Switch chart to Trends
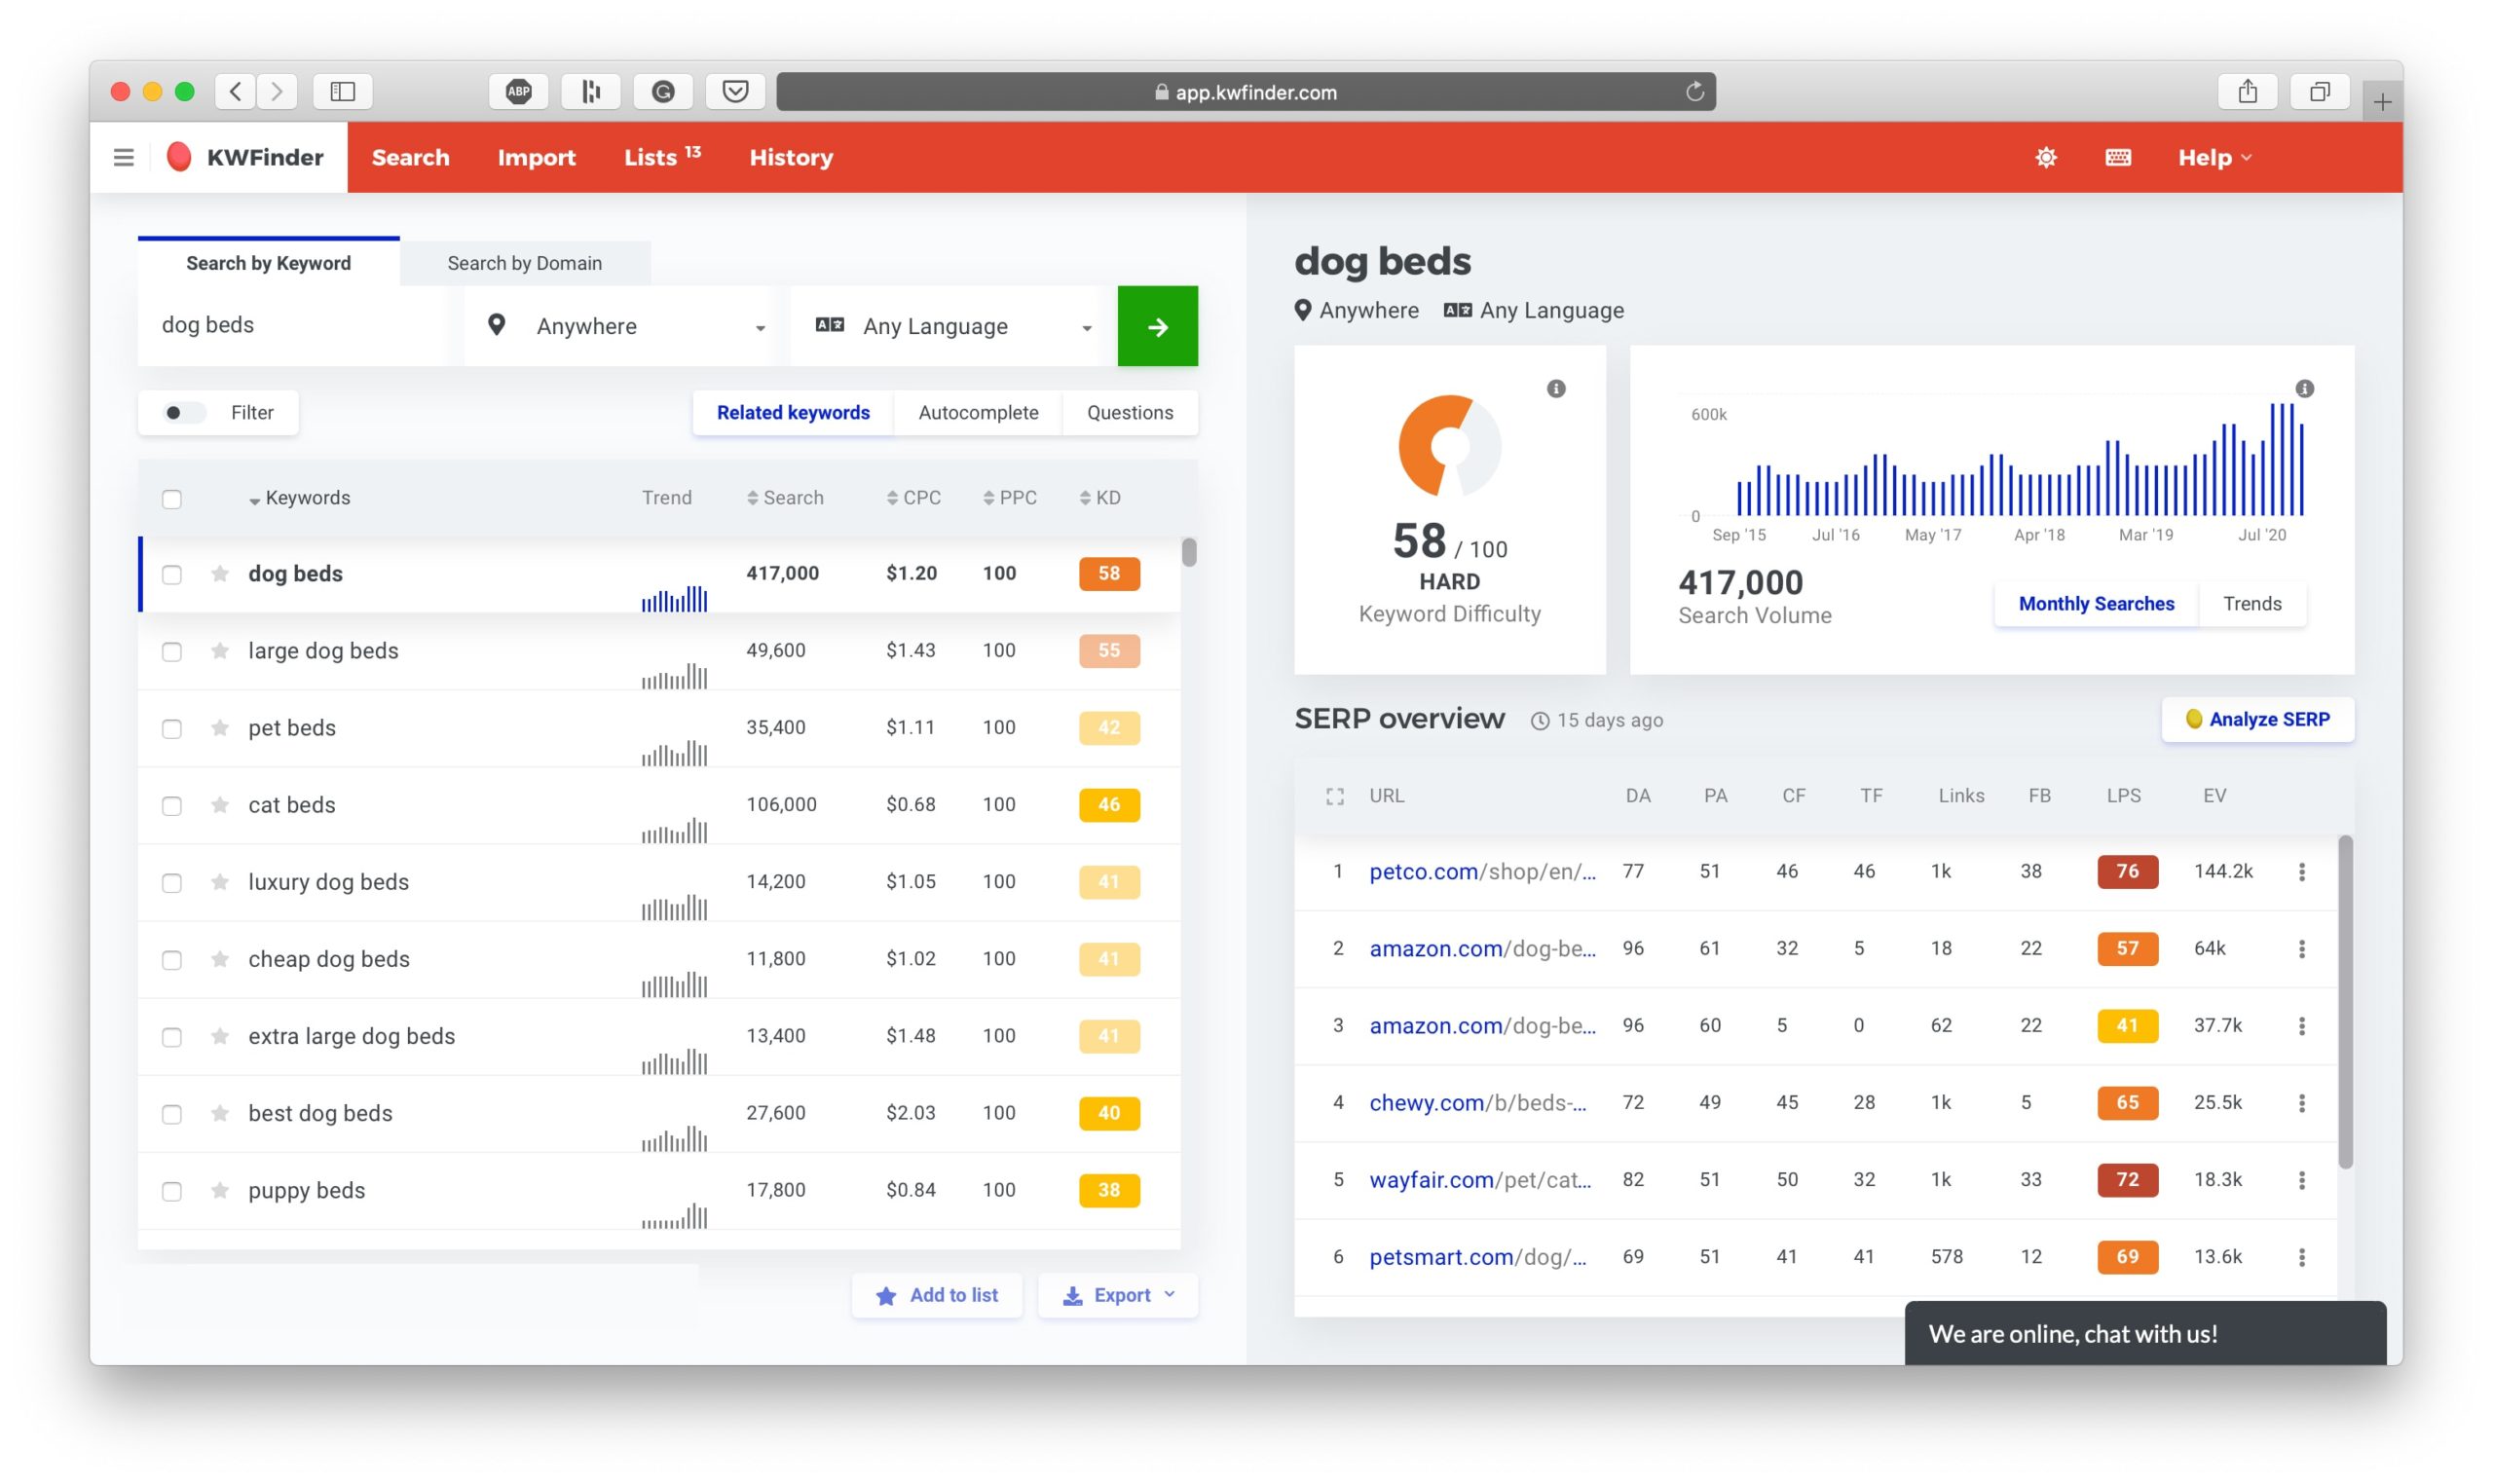Viewport: 2493px width, 1484px height. (2252, 604)
